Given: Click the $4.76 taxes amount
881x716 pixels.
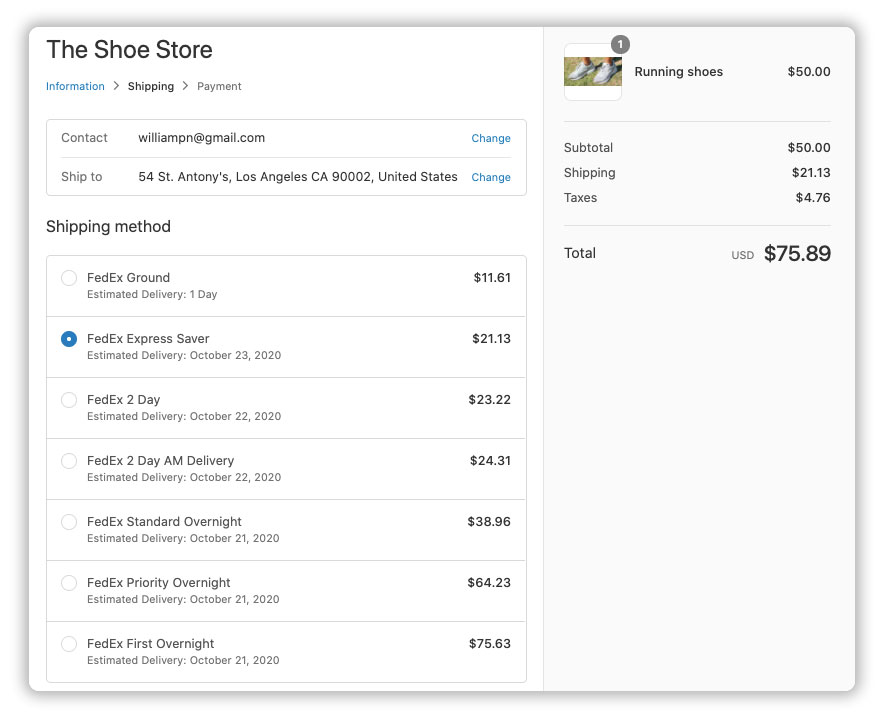Looking at the screenshot, I should click(x=813, y=198).
